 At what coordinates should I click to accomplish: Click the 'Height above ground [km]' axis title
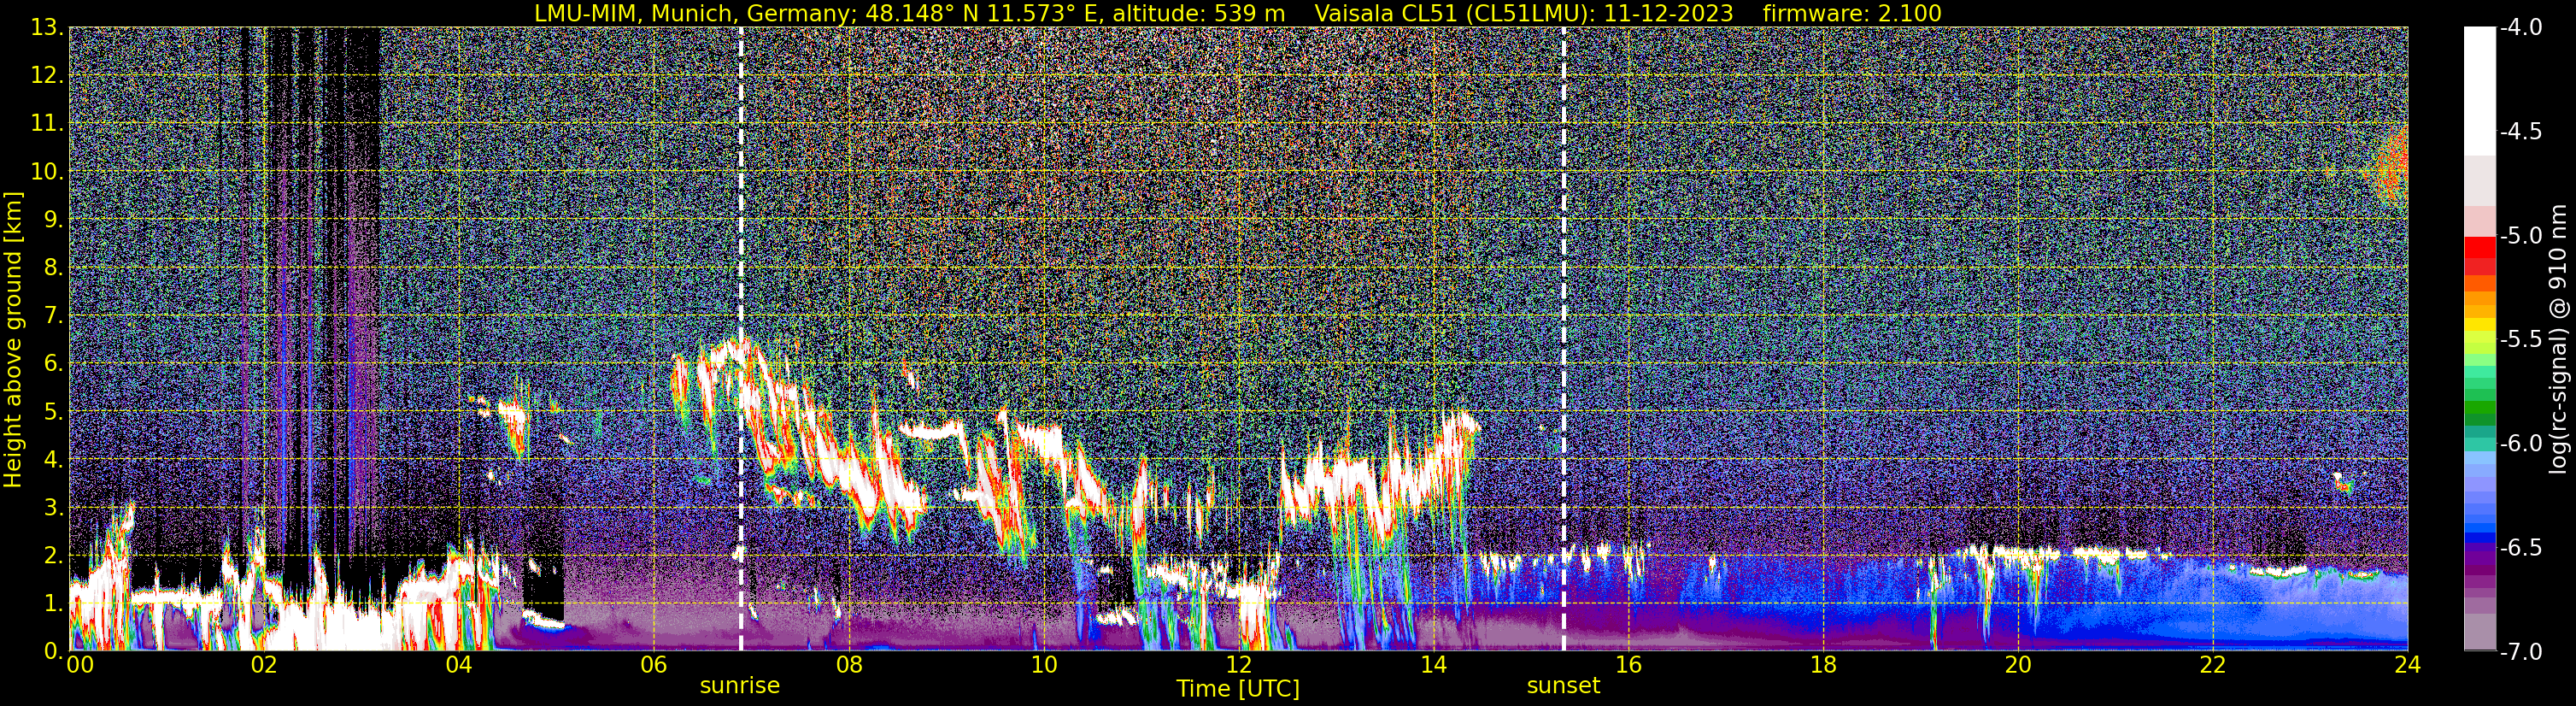tap(13, 339)
